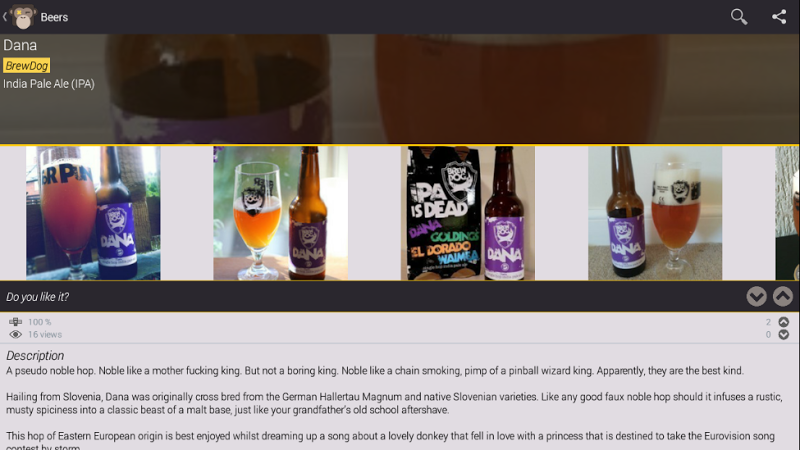Open fourth photo with Dana bottle on carpet
Image resolution: width=800 pixels, height=450 pixels.
[655, 213]
